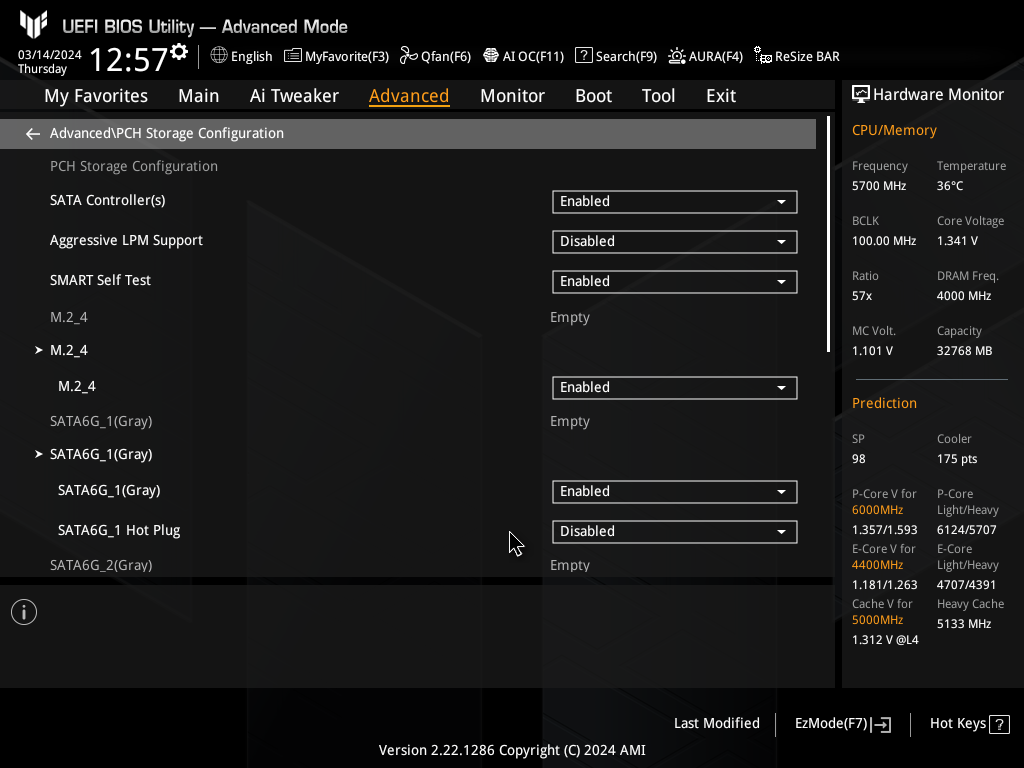The width and height of the screenshot is (1024, 768).
Task: Open the clock settings gear icon
Action: pyautogui.click(x=179, y=52)
